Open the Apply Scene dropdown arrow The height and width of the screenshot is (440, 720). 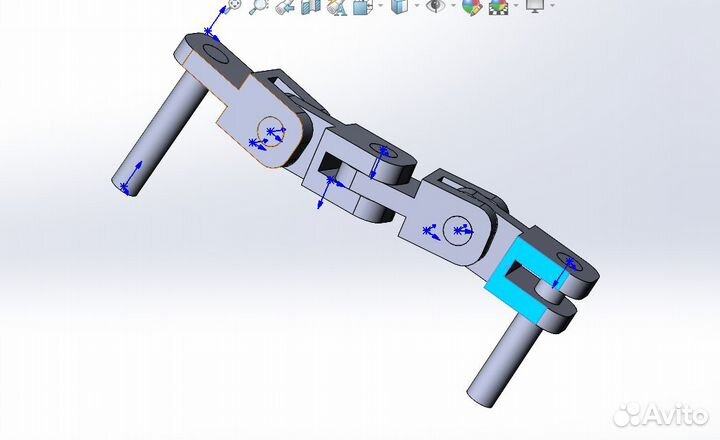[516, 7]
